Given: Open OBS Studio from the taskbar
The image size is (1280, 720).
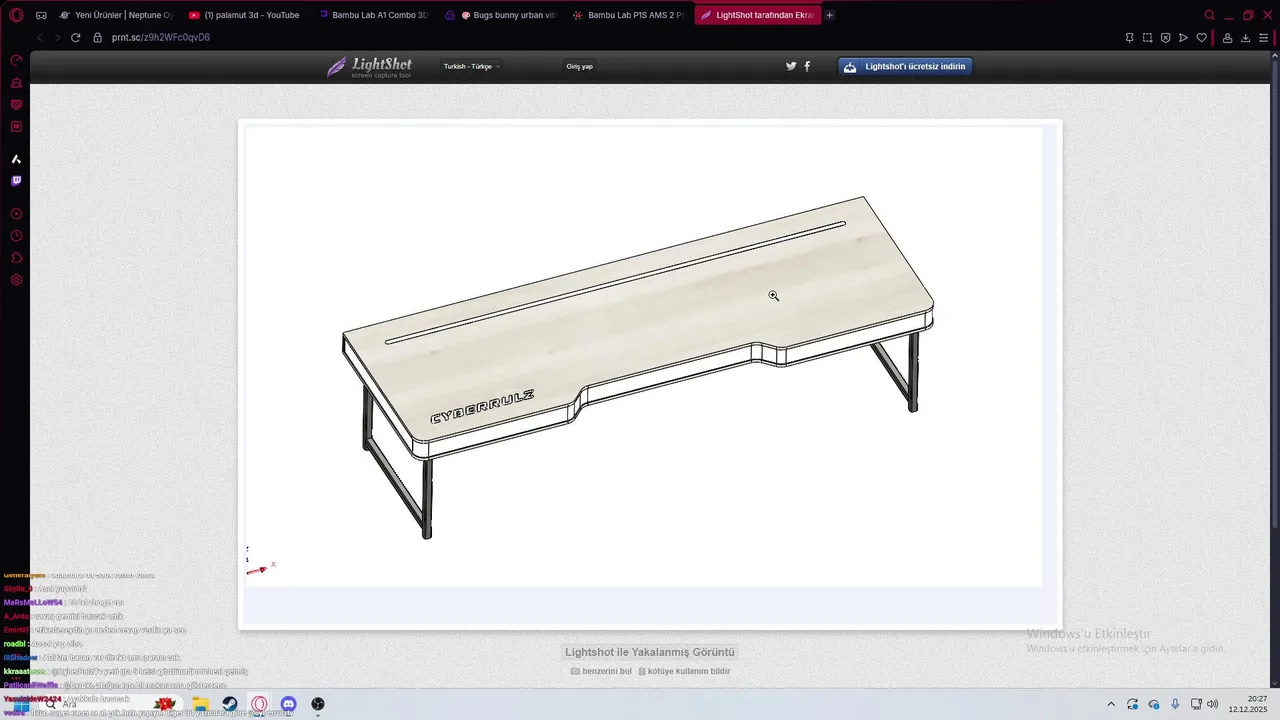Looking at the screenshot, I should pos(318,704).
